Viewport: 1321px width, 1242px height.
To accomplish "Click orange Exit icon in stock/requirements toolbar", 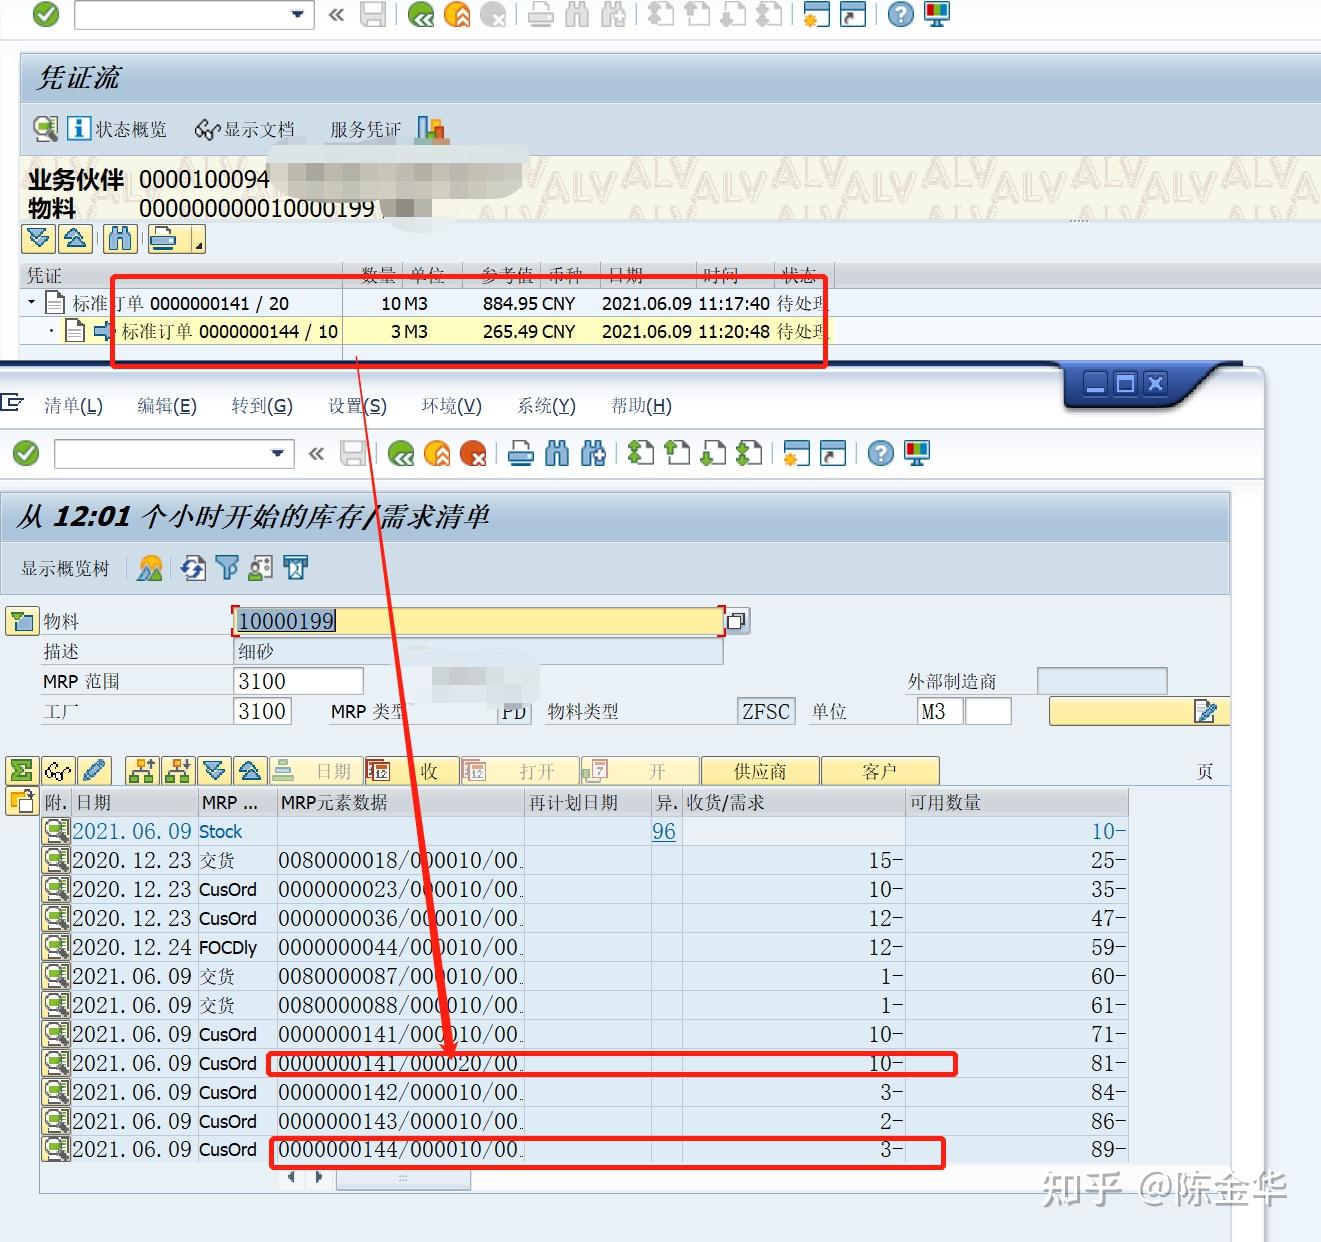I will click(437, 454).
